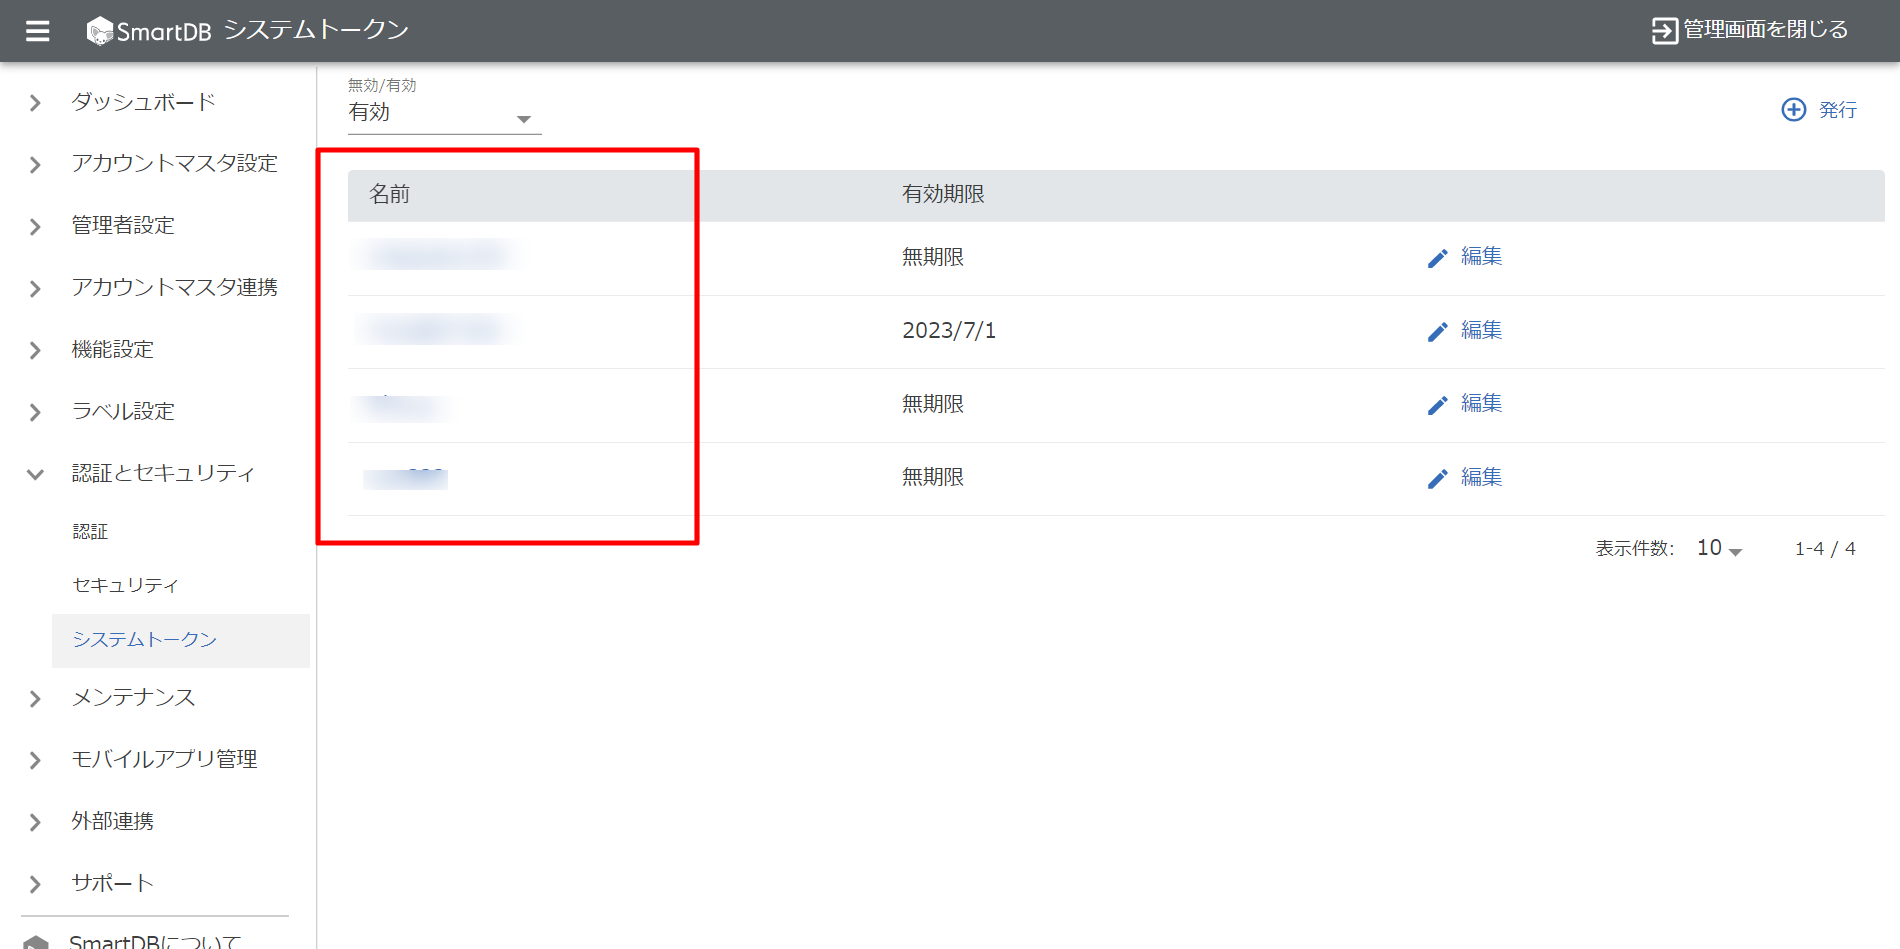Image resolution: width=1900 pixels, height=949 pixels.
Task: Click pencil icon in fourth token row
Action: pos(1437,478)
